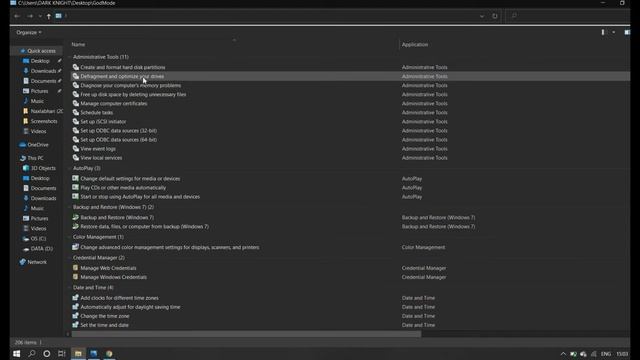Open DATA (D:) drive in sidebar
The width and height of the screenshot is (640, 360).
point(42,249)
